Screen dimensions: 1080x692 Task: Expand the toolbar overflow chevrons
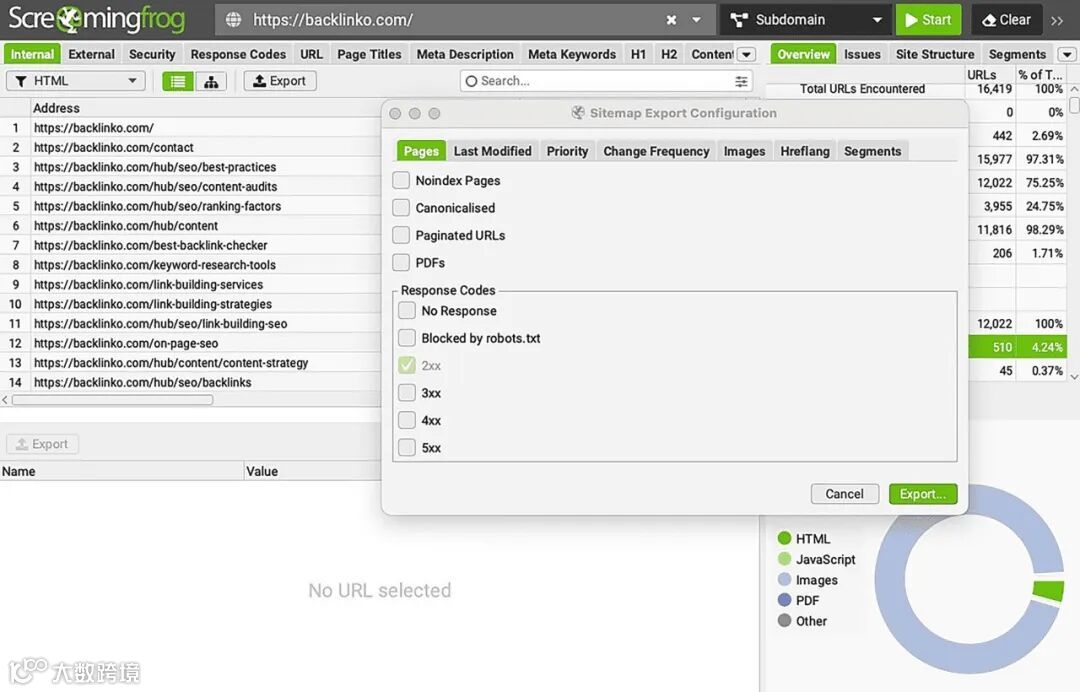1057,21
